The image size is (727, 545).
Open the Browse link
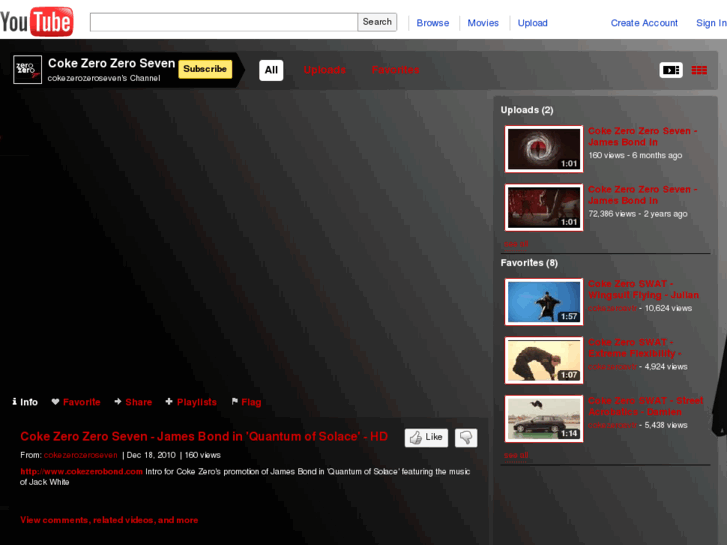coord(433,23)
